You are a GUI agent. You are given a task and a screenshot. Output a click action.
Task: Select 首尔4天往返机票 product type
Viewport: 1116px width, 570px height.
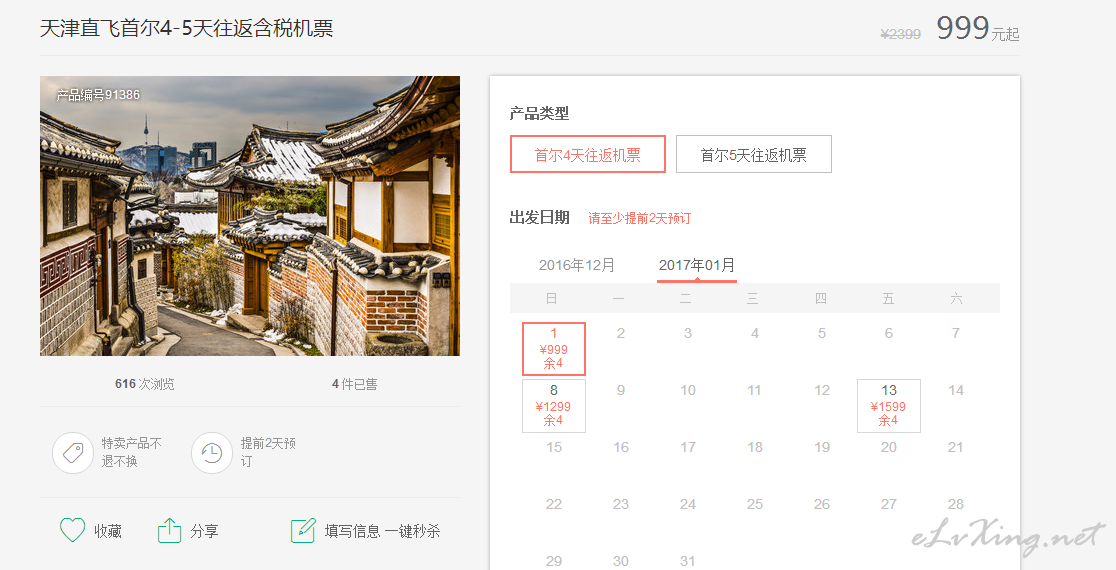(x=588, y=154)
